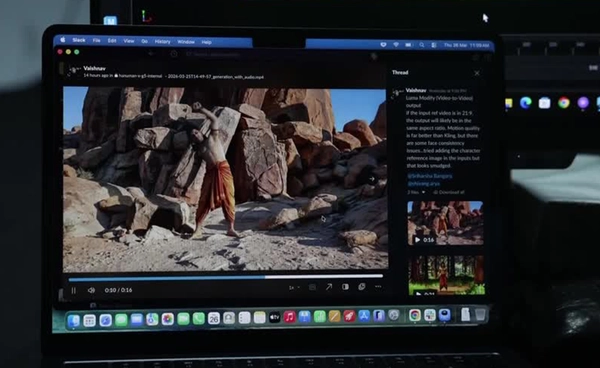Open Messages from the Dock
Image resolution: width=600 pixels, height=368 pixels.
121,320
